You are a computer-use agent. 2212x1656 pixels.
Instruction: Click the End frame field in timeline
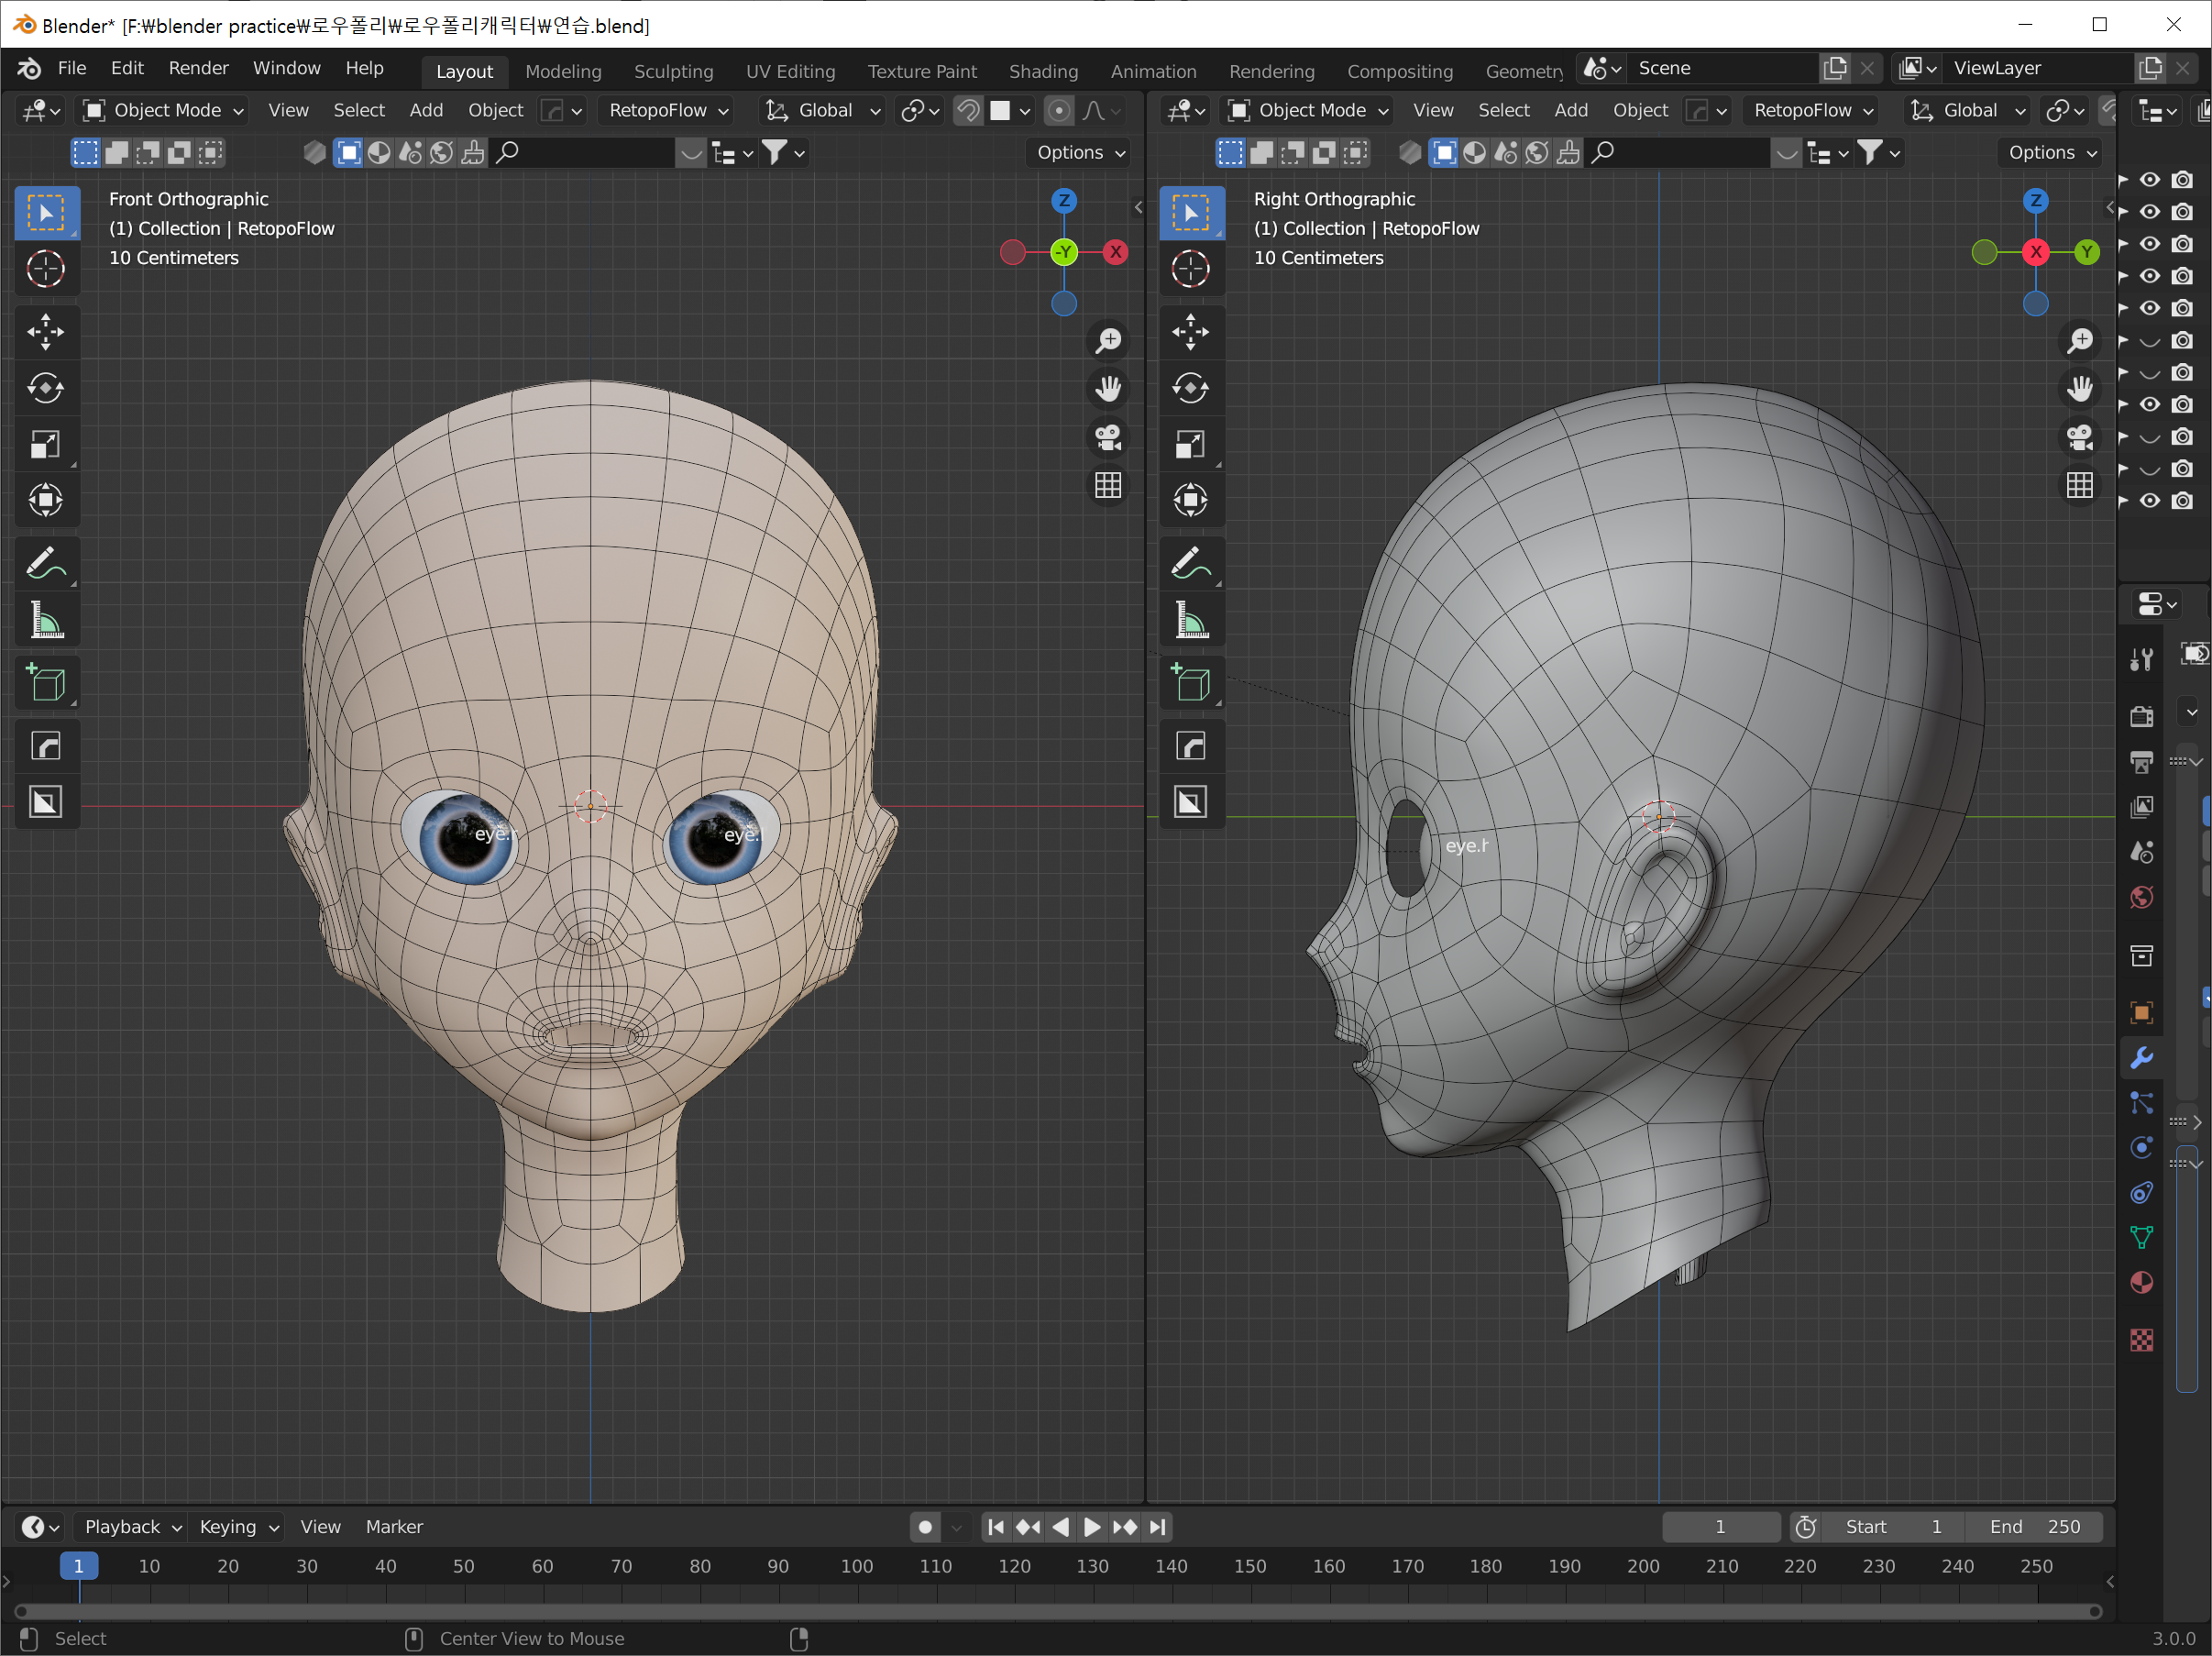2035,1526
